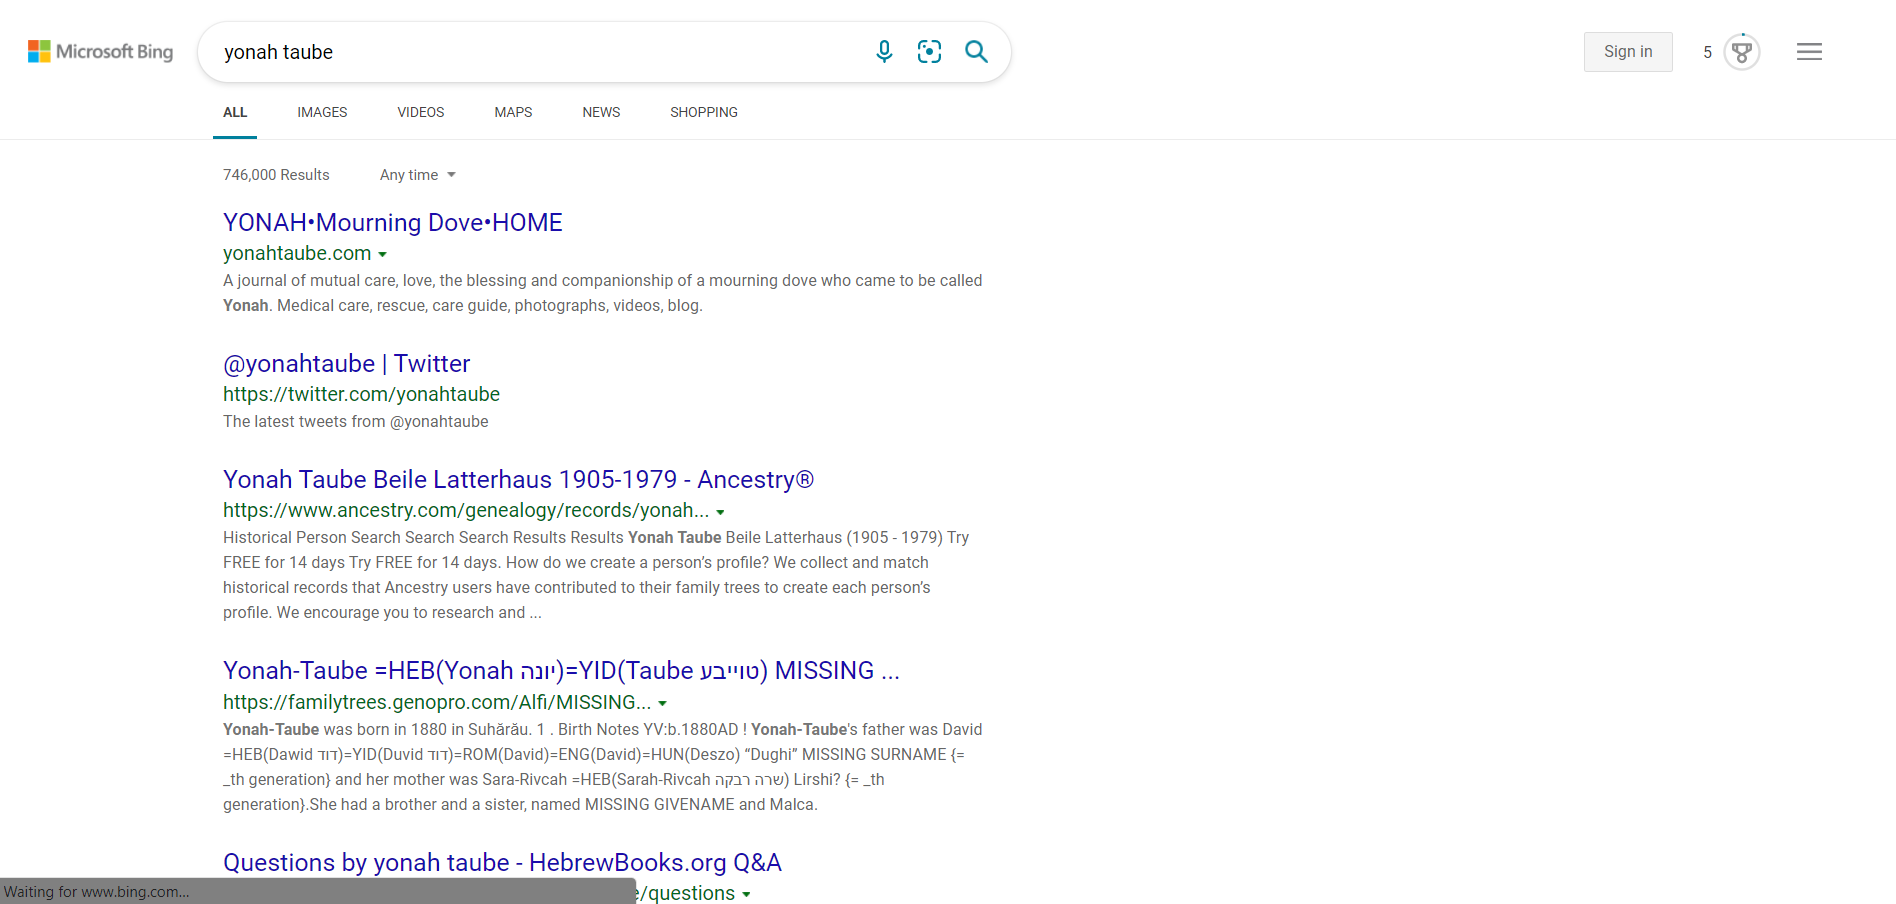This screenshot has height=904, width=1896.
Task: Start voice search with microphone icon
Action: coord(884,52)
